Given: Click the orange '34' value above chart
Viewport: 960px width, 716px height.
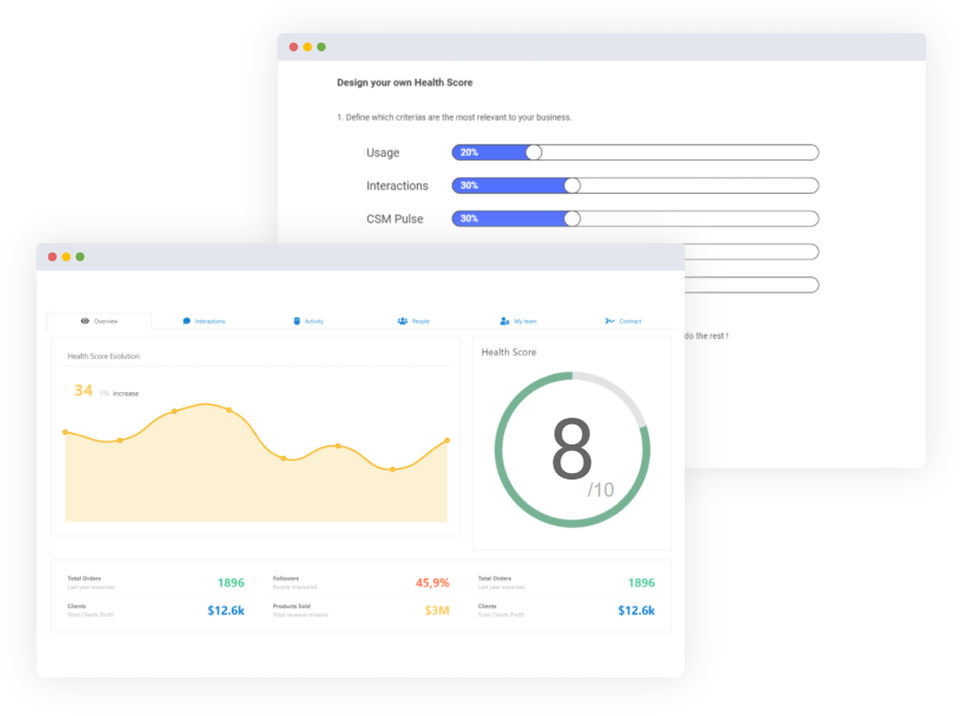Looking at the screenshot, I should coord(83,390).
